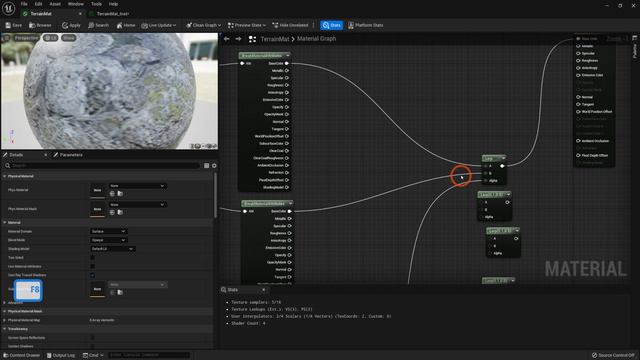This screenshot has height=360, width=640.
Task: Click the Refraction output pin
Action: [x=287, y=173]
